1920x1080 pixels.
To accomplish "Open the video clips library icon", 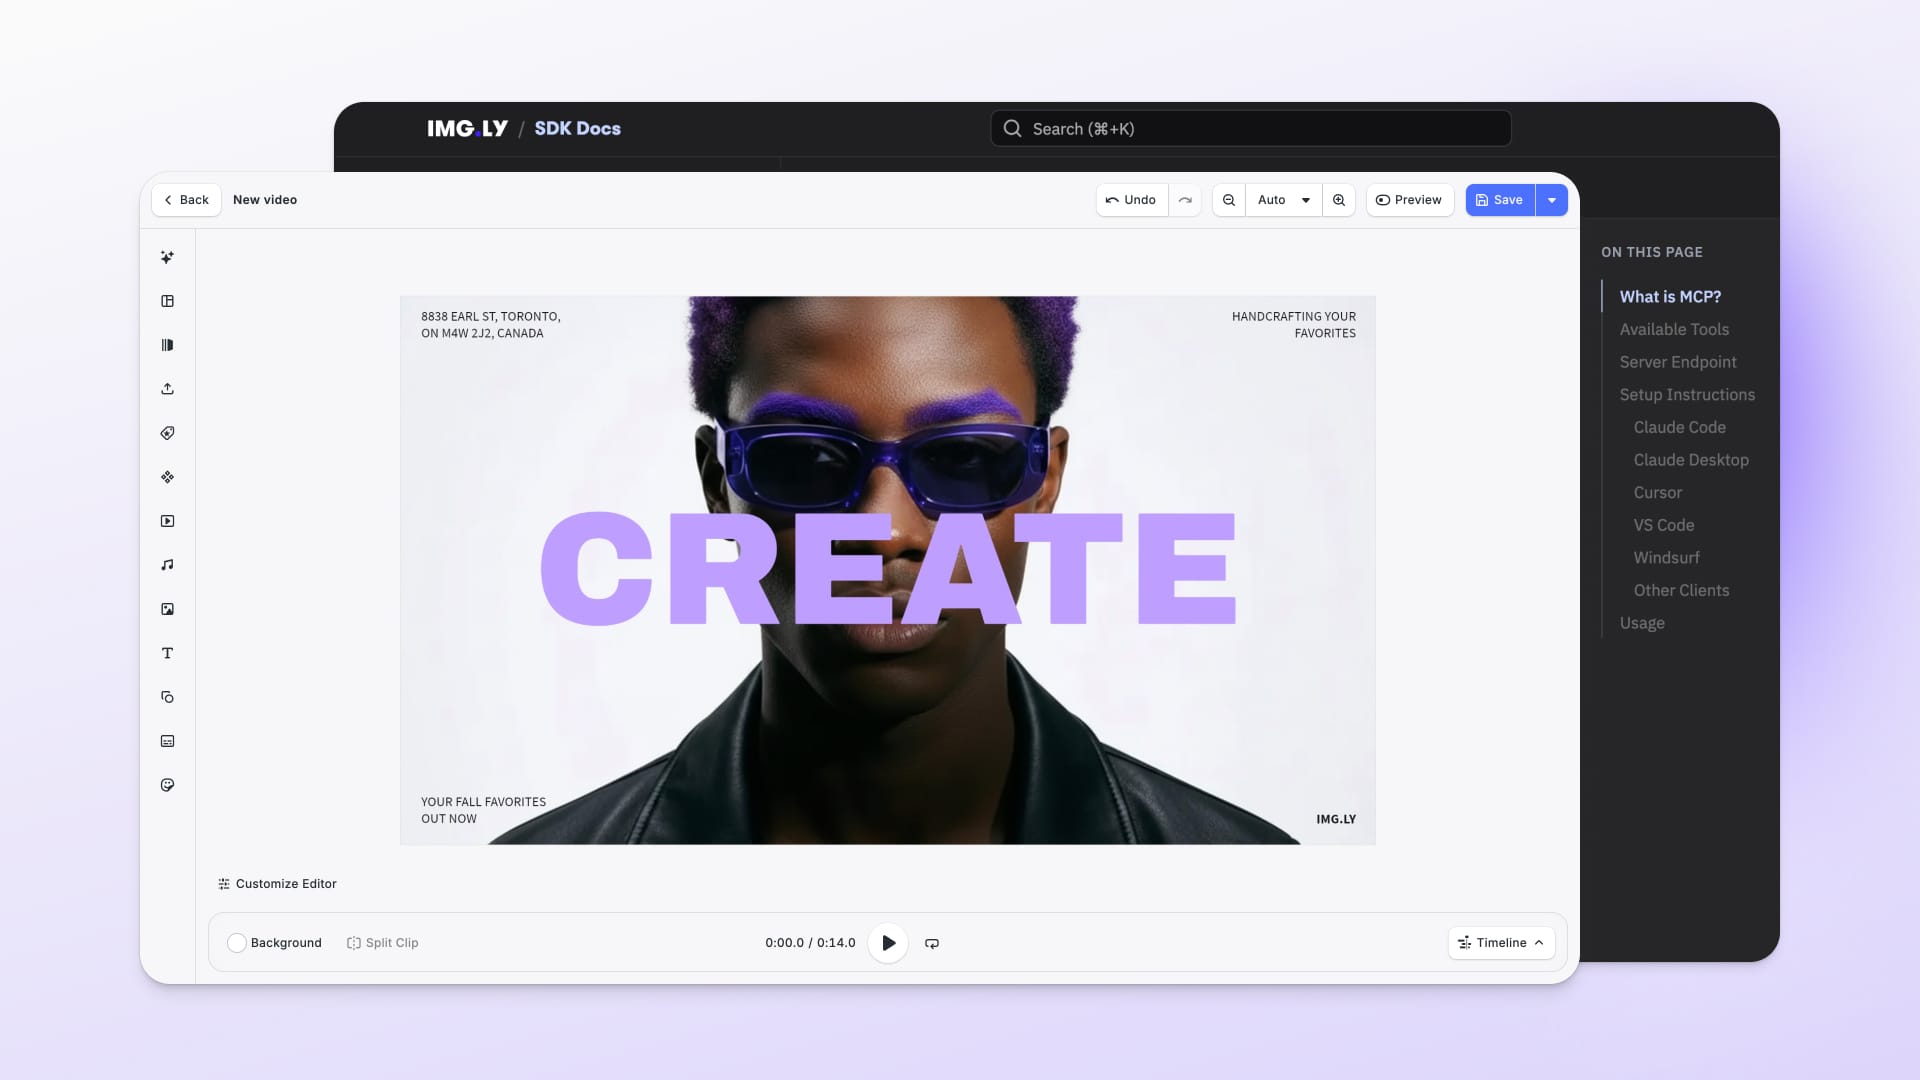I will pos(167,521).
